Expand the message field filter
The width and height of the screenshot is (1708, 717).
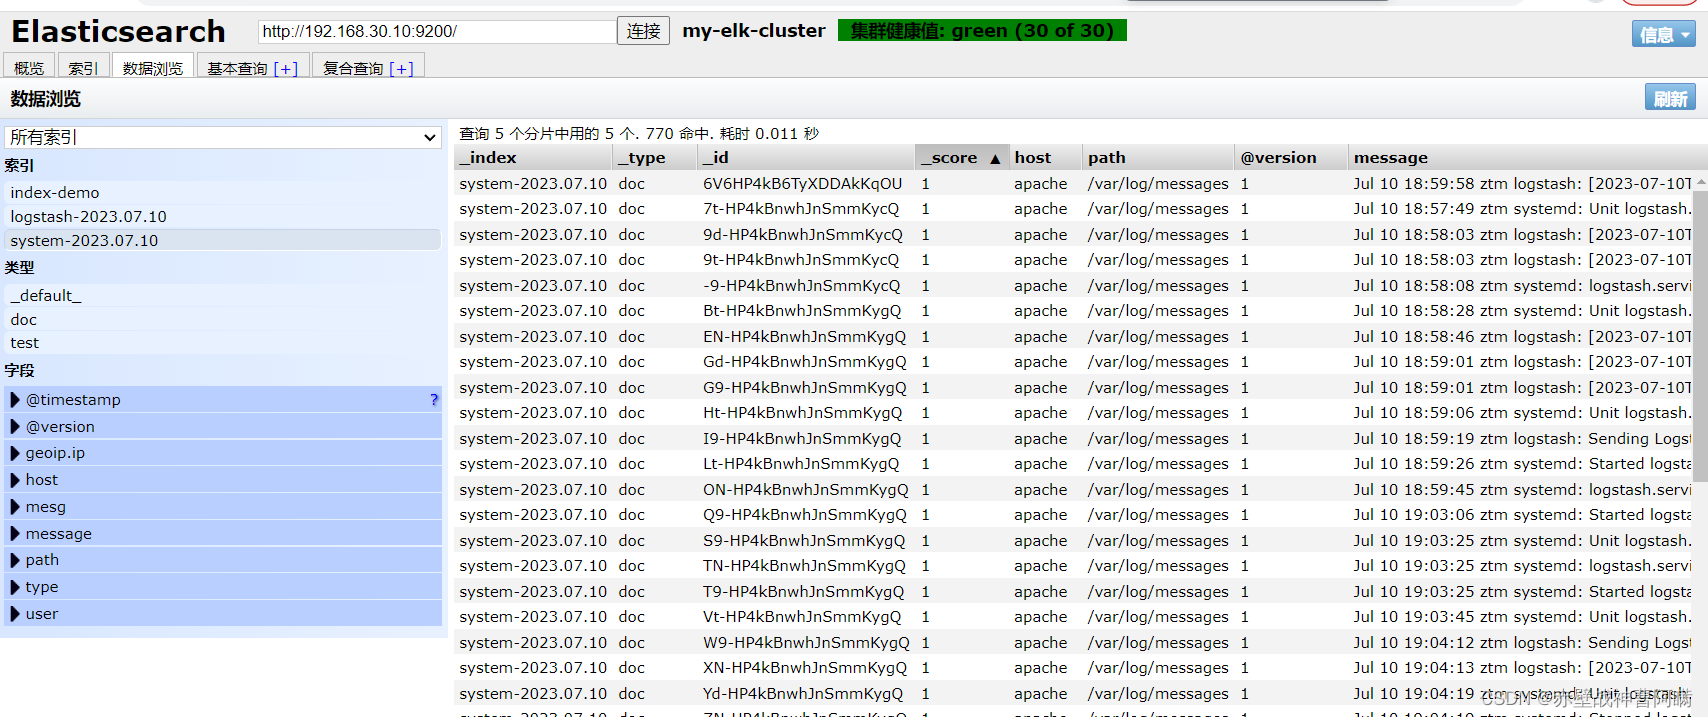pos(15,534)
